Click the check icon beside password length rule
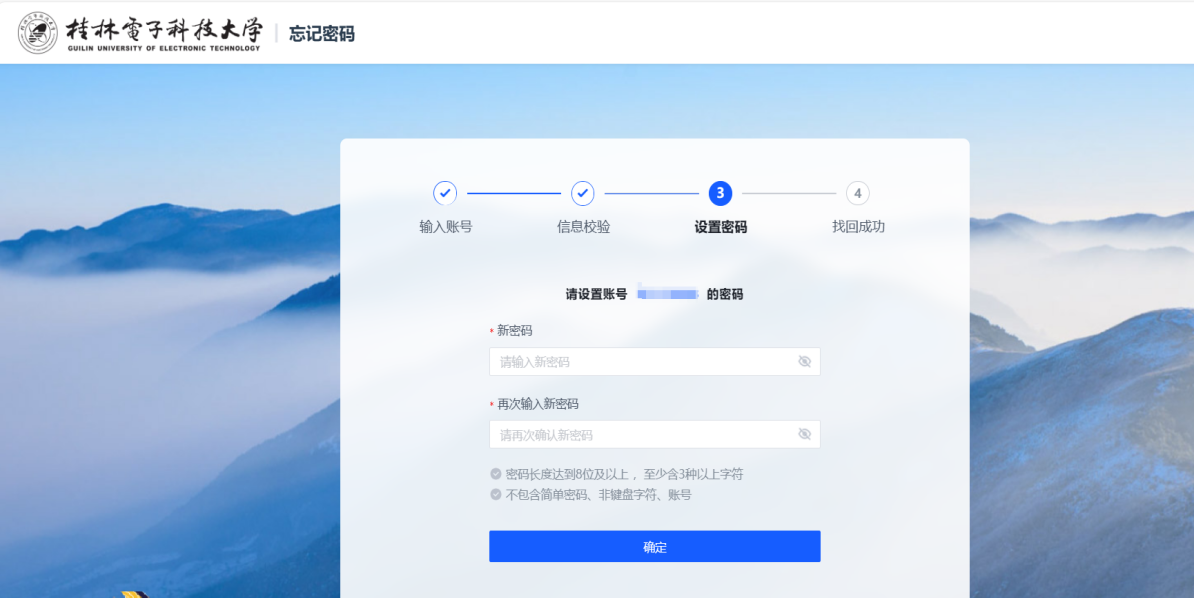Screen dimensions: 1194x598 pos(496,474)
